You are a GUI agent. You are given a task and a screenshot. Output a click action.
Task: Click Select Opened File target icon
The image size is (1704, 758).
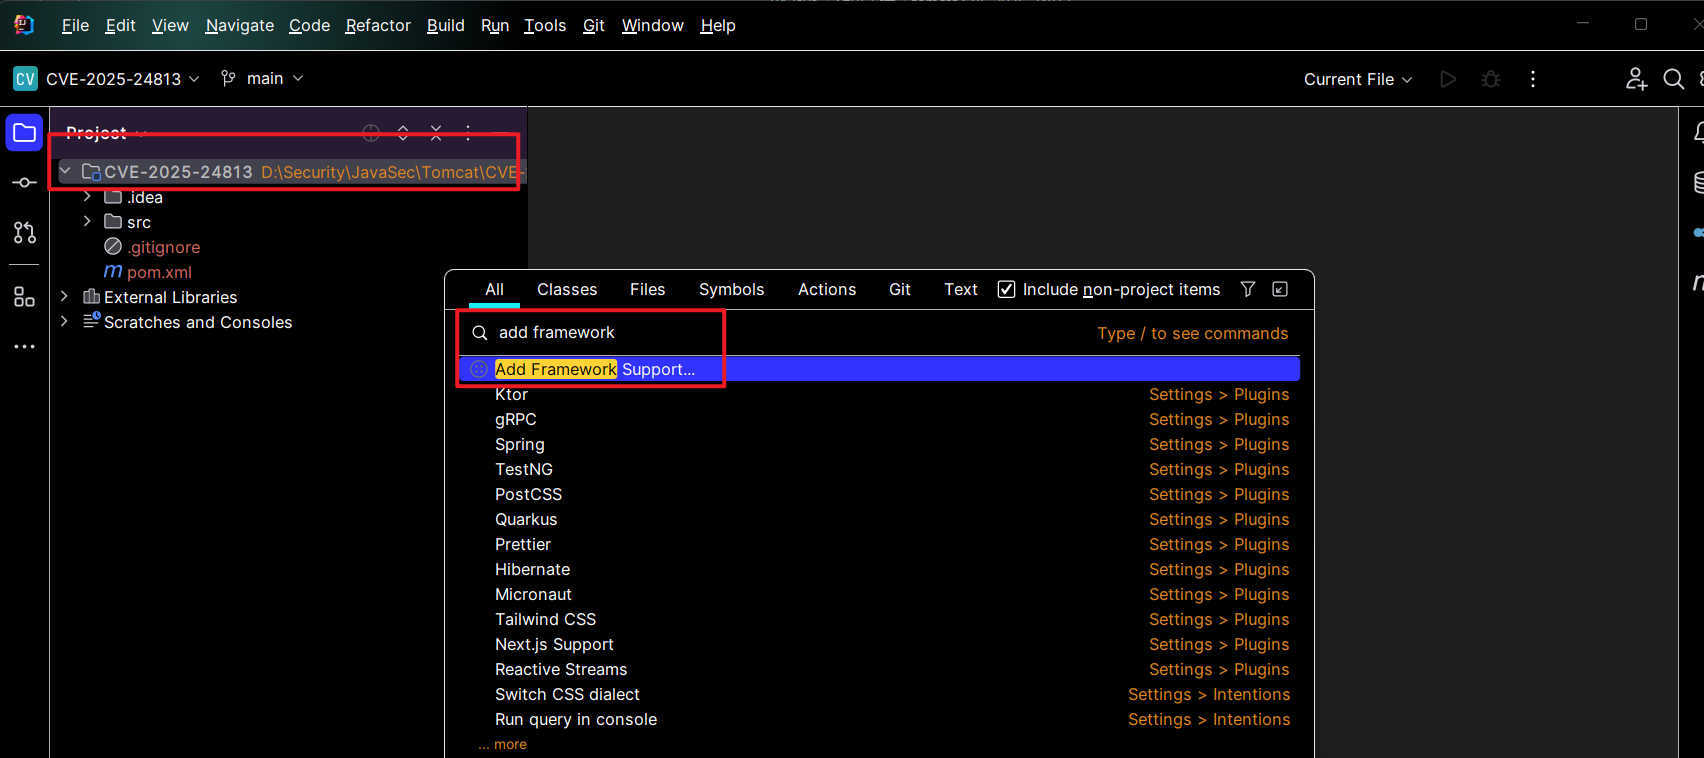click(x=371, y=133)
